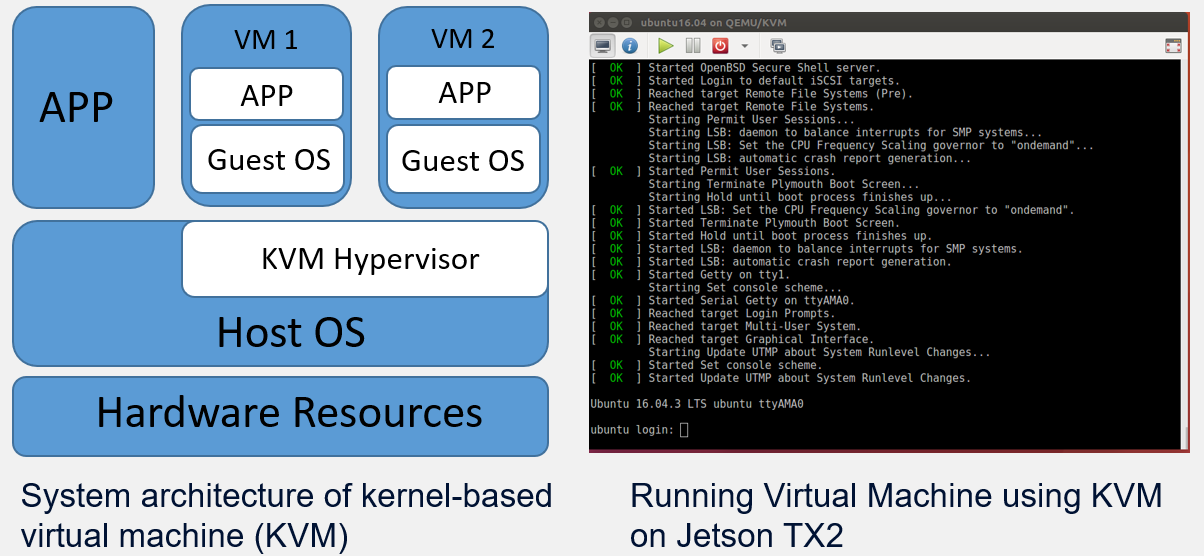The image size is (1204, 556).
Task: Click the Guest OS box in VM 1
Action: [267, 159]
